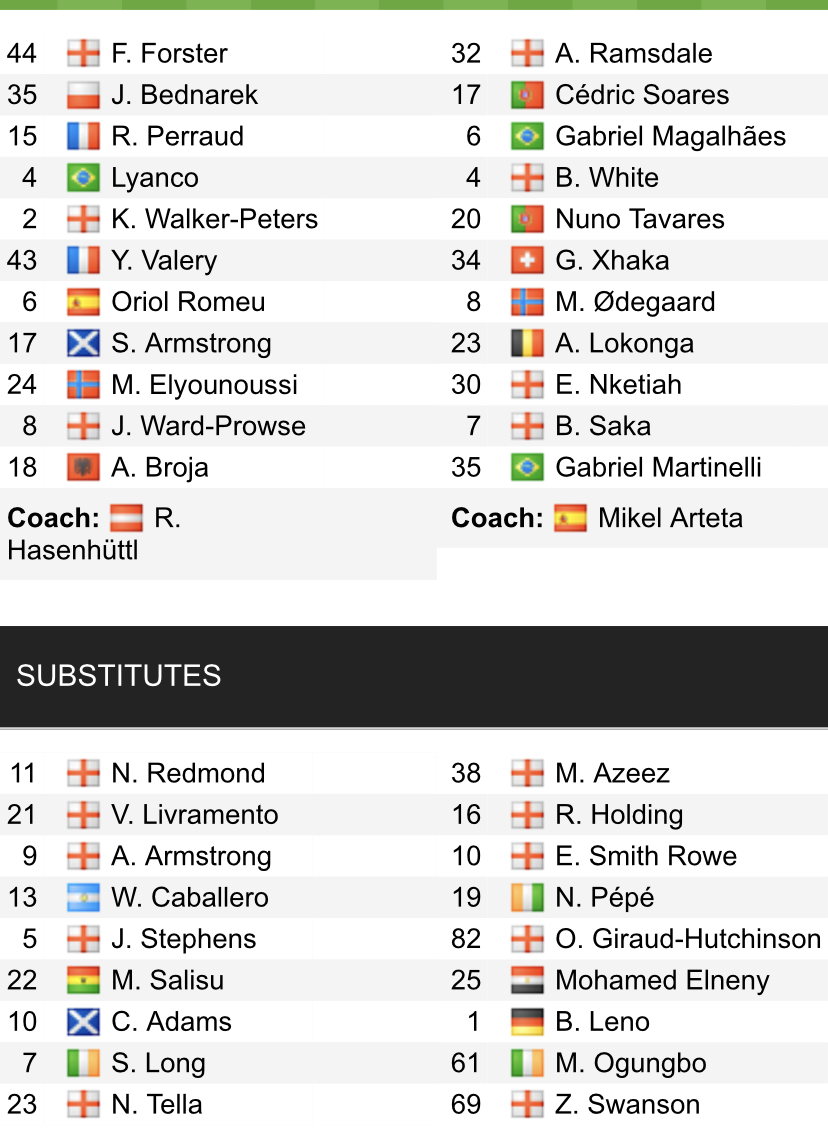Click the Belgium flag beside A. Lokonga
828x1142 pixels.
(527, 344)
